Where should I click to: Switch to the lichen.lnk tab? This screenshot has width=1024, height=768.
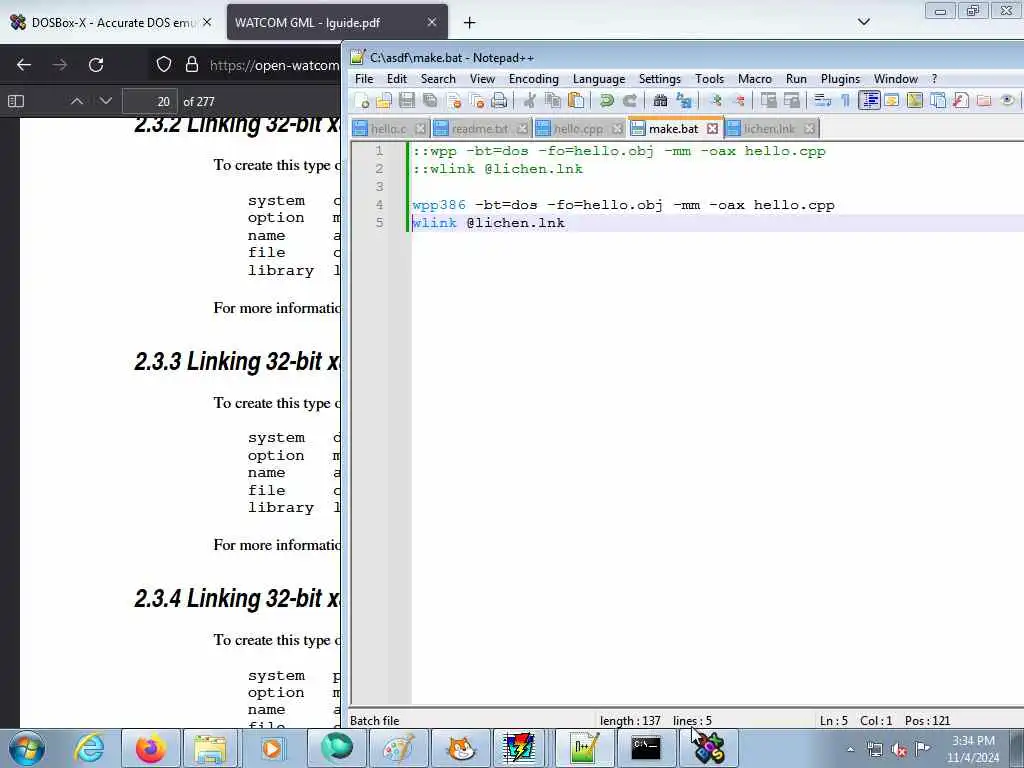click(x=769, y=129)
